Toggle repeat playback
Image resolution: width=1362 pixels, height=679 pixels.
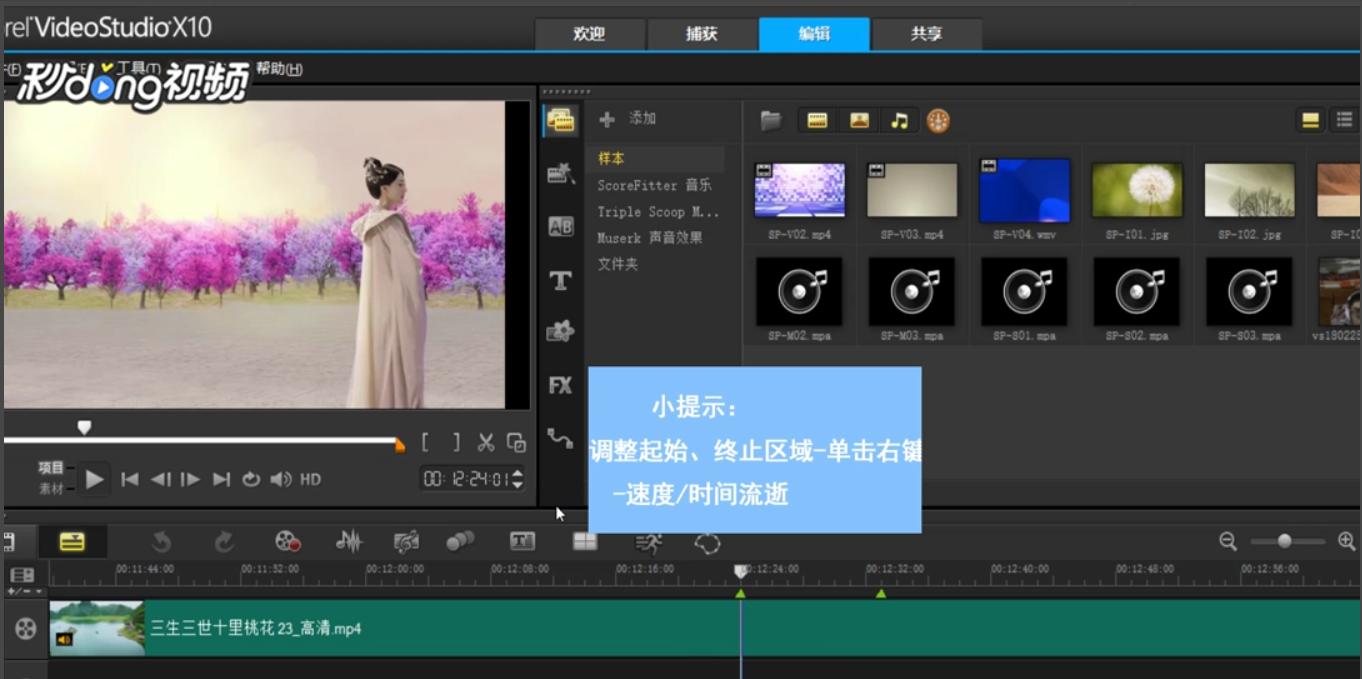[251, 480]
